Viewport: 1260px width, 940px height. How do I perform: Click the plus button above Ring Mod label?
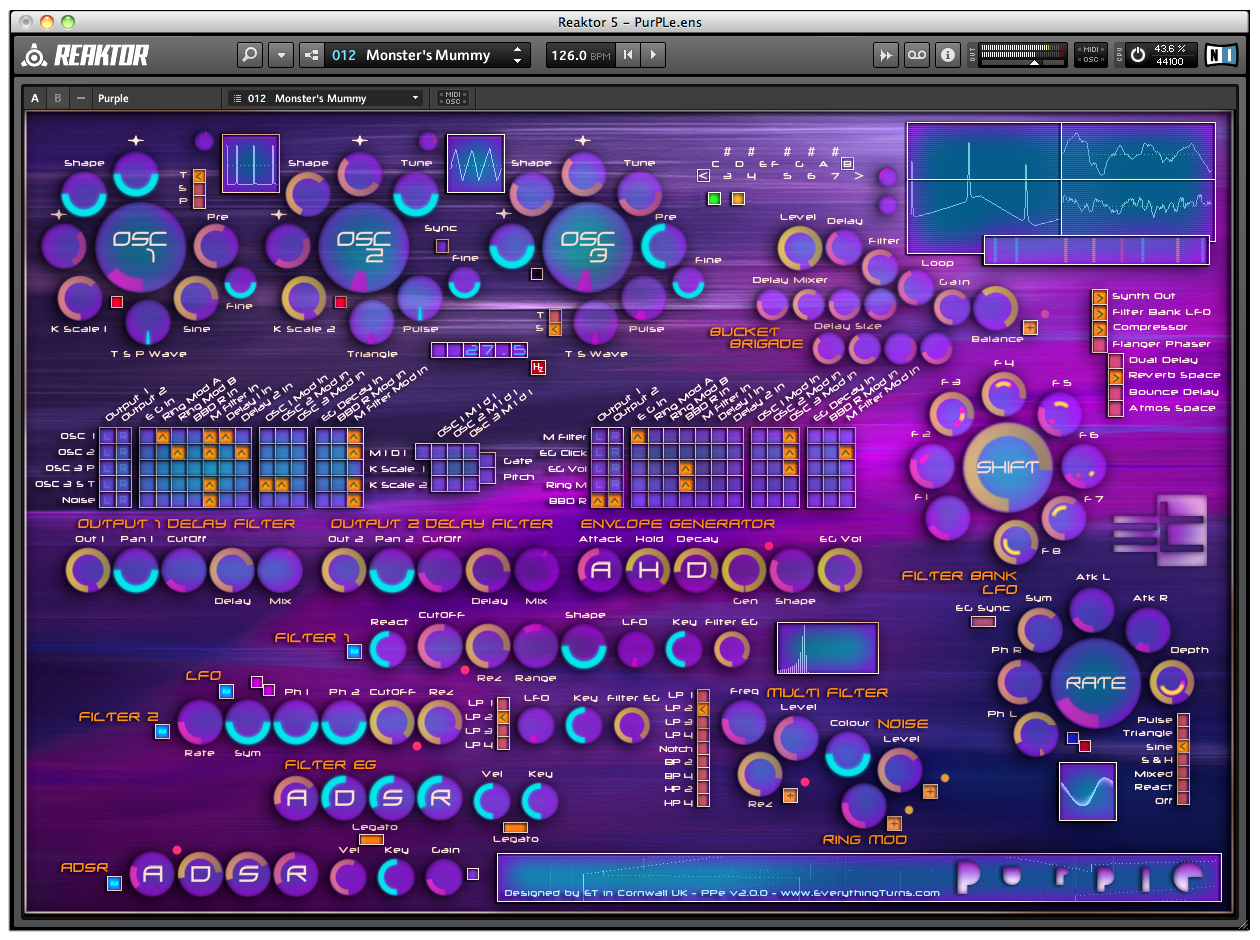click(x=894, y=824)
